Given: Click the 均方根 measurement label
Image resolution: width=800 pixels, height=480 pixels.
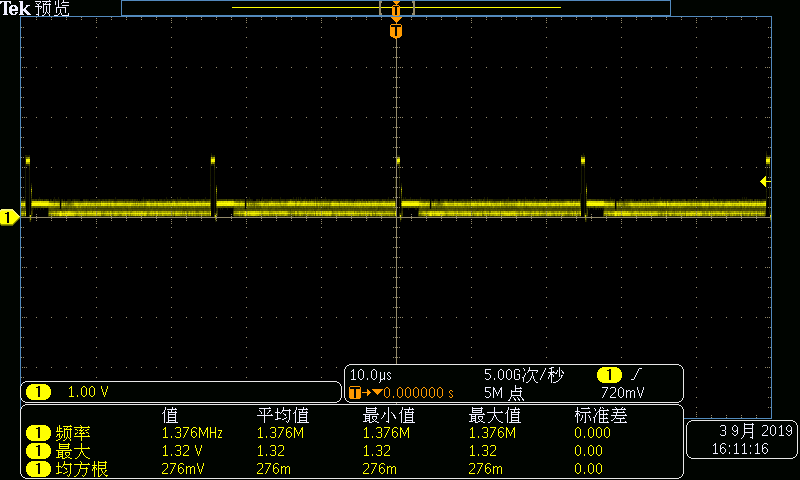Looking at the screenshot, I should pyautogui.click(x=82, y=469).
